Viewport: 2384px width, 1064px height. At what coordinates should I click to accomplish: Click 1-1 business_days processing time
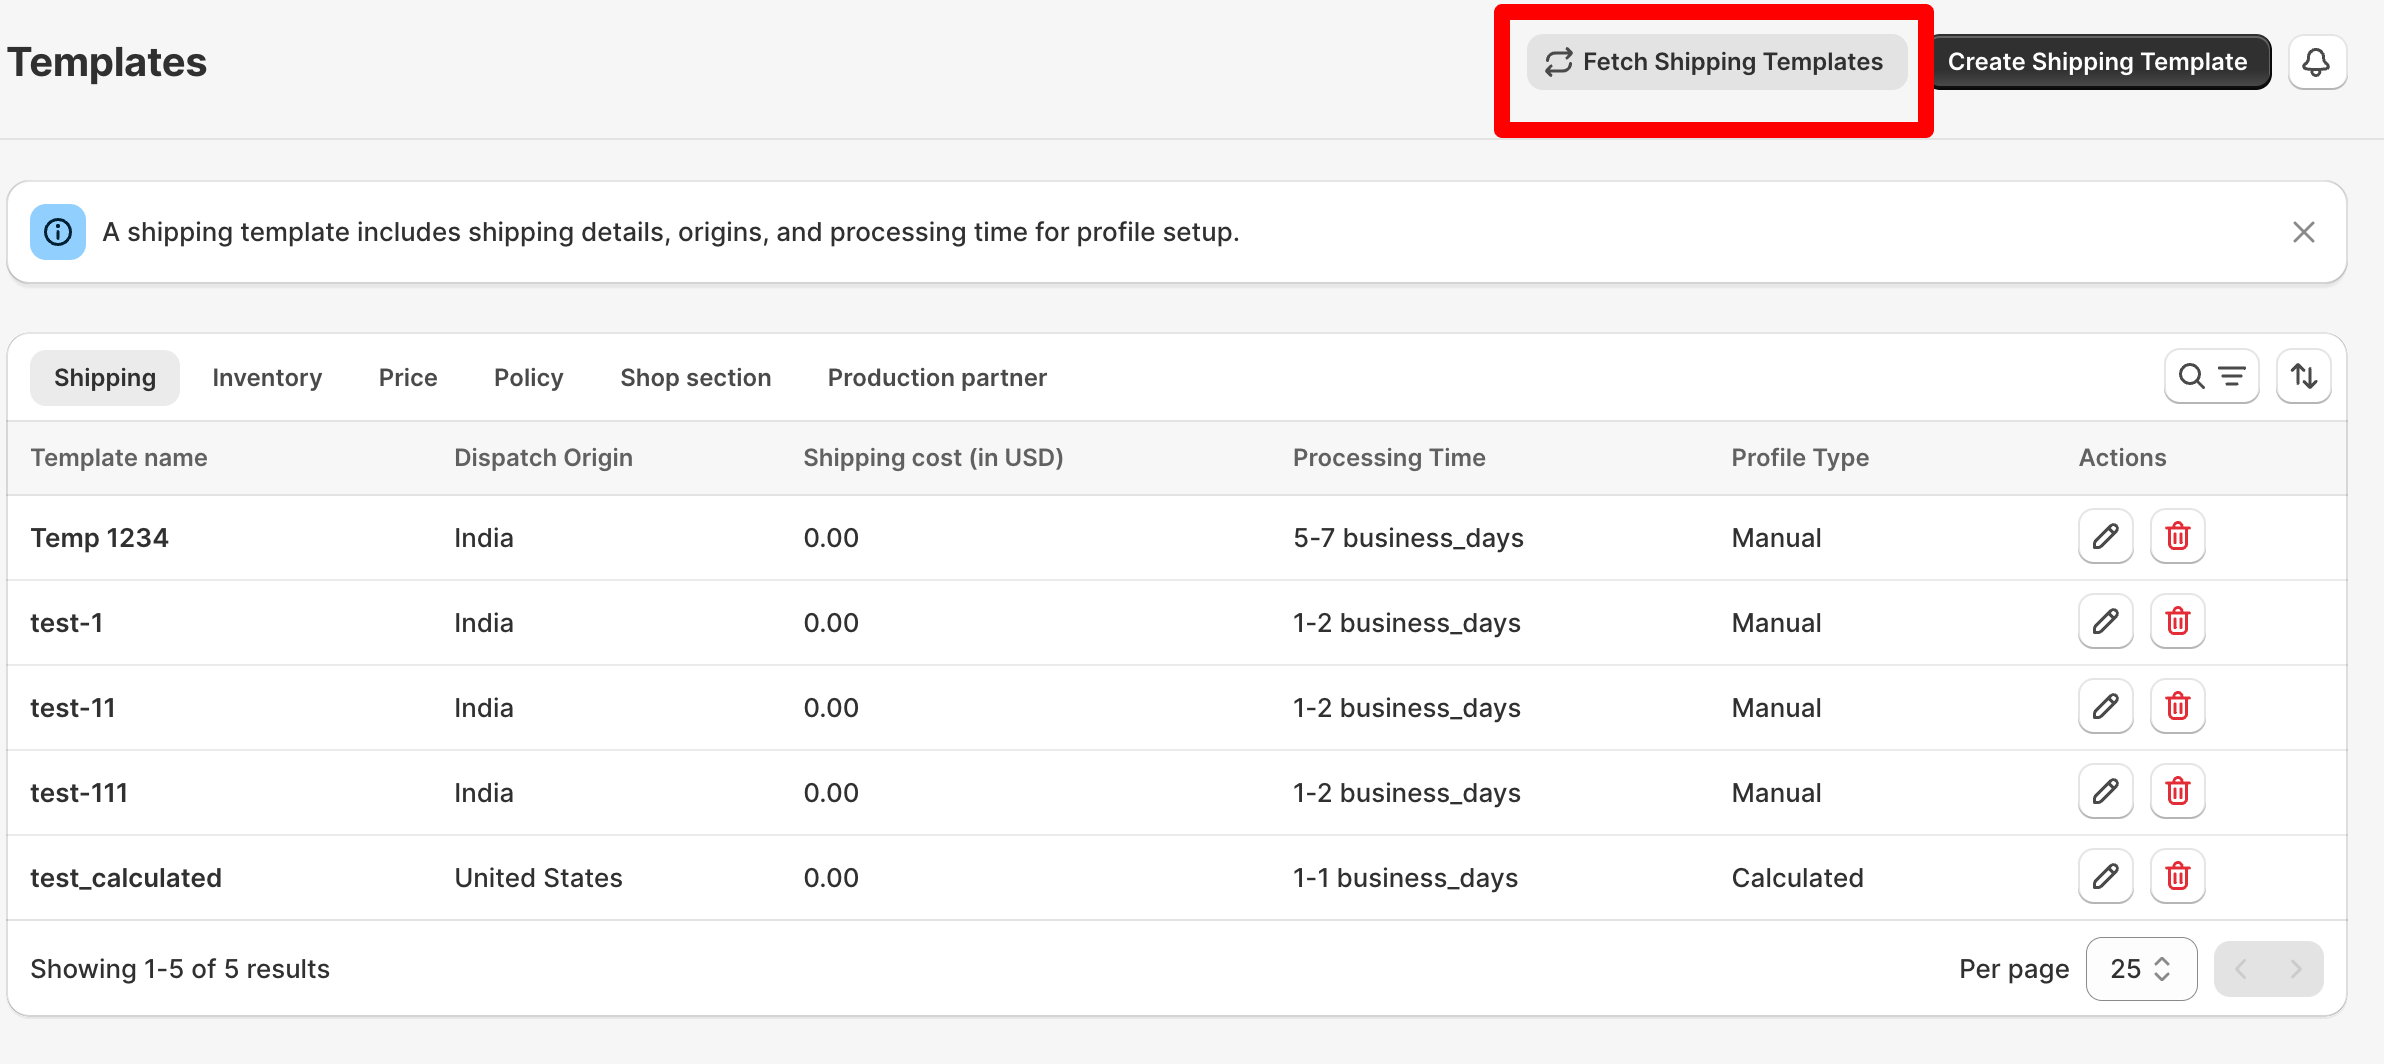pos(1405,878)
